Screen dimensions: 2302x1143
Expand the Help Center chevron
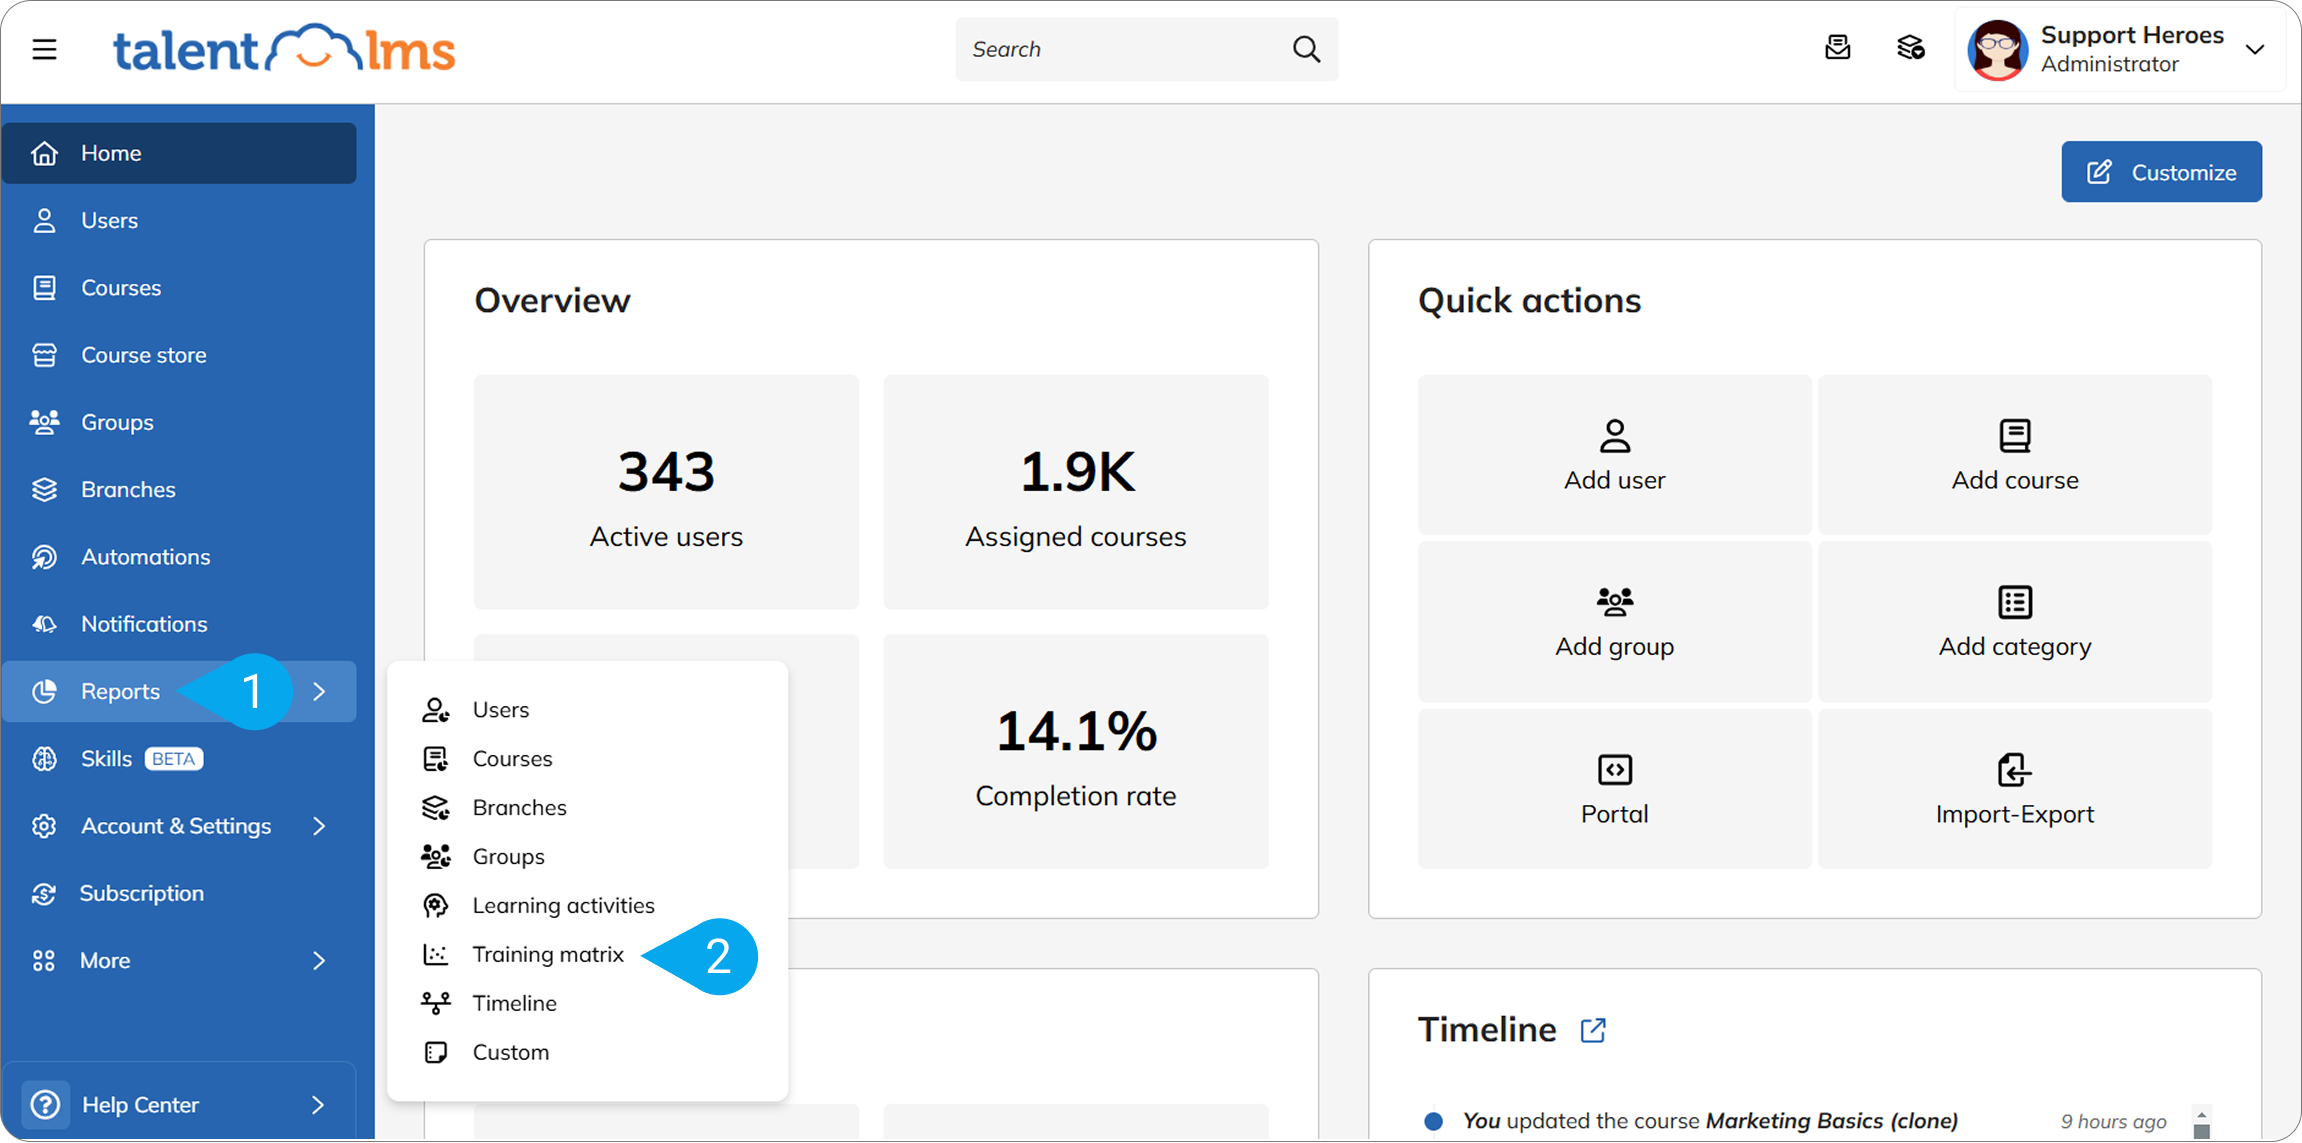coord(318,1104)
